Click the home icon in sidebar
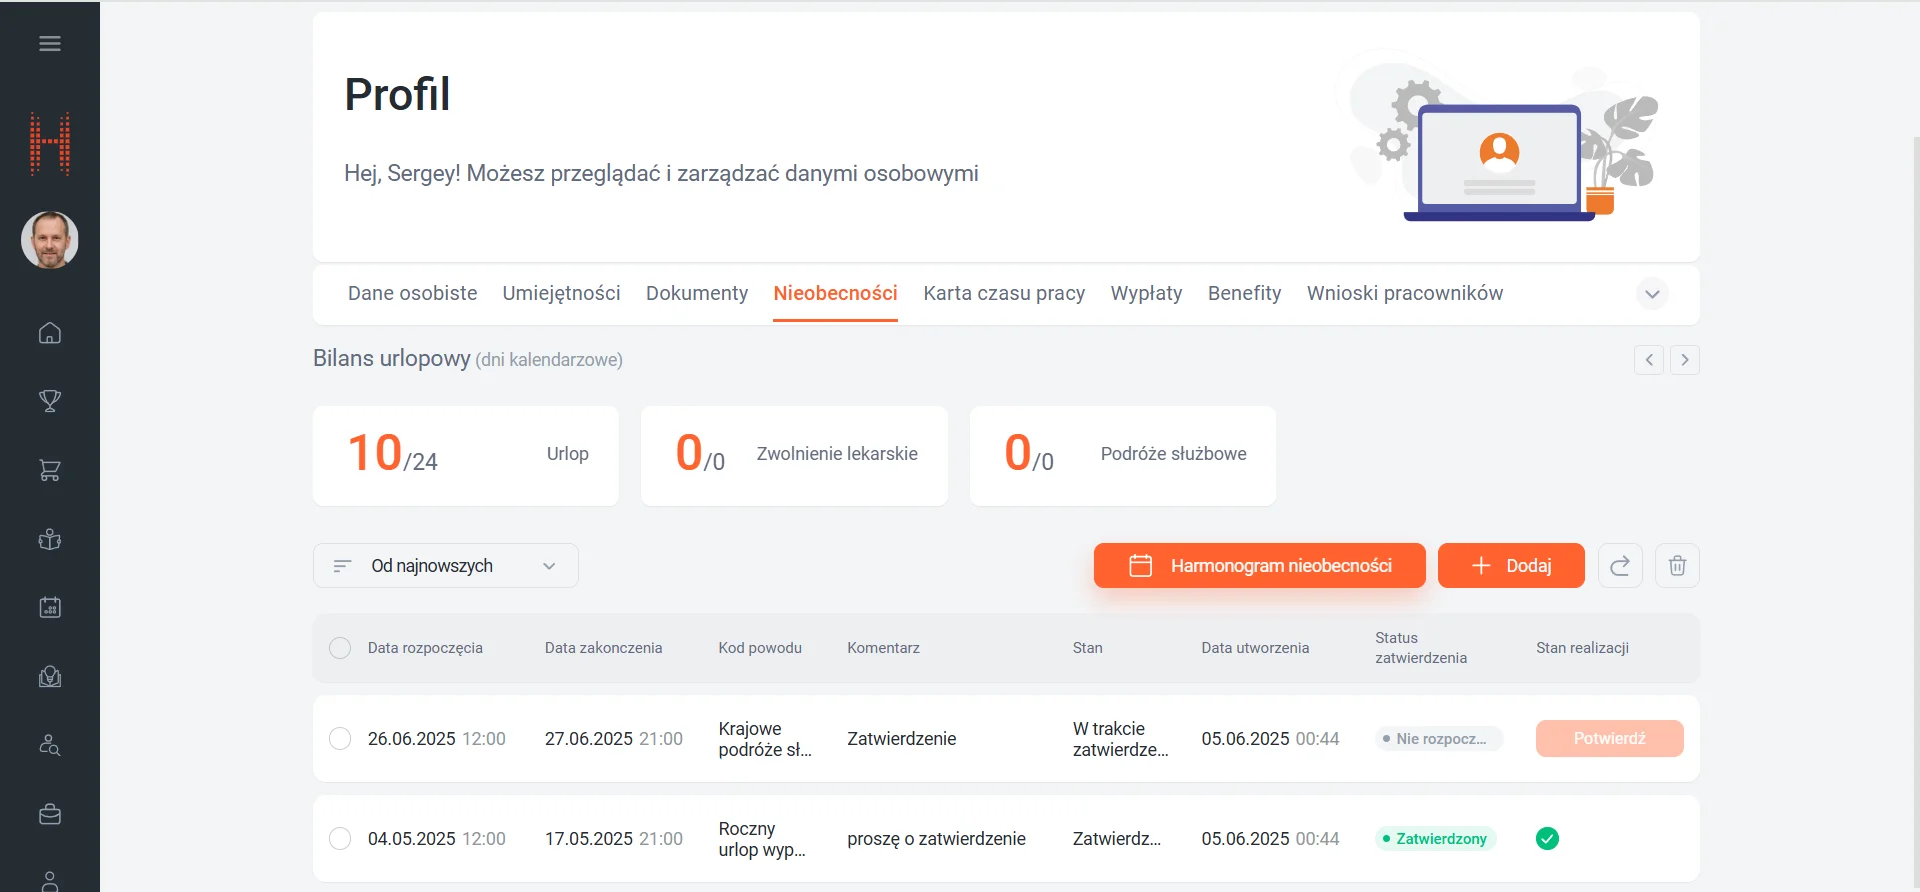Viewport: 1920px width, 892px height. (x=50, y=333)
